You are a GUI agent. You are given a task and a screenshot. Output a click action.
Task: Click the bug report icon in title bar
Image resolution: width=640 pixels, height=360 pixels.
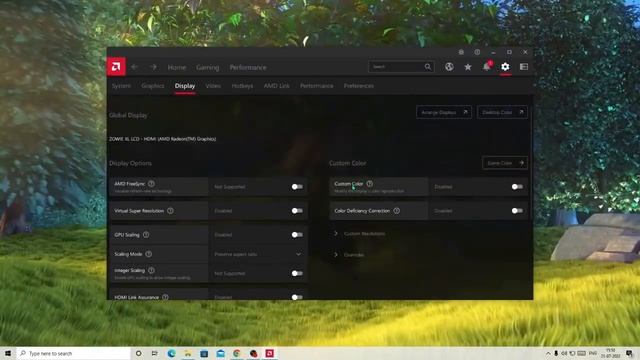[x=461, y=52]
